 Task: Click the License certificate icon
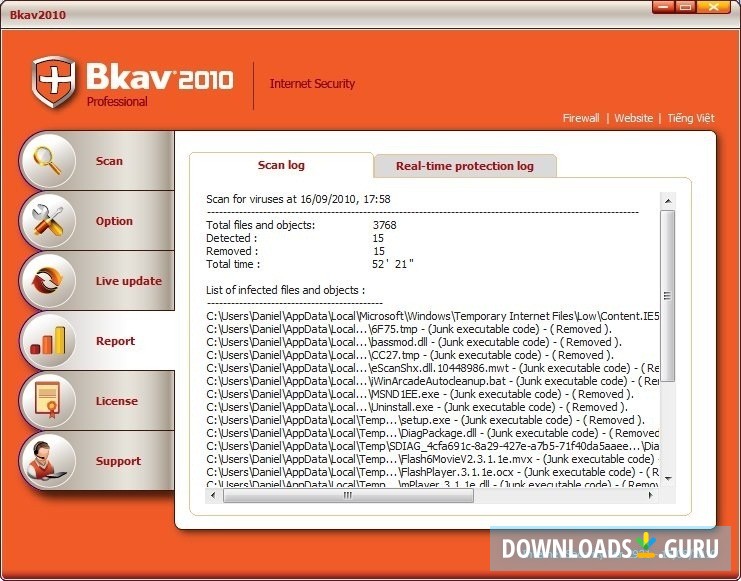pyautogui.click(x=48, y=401)
